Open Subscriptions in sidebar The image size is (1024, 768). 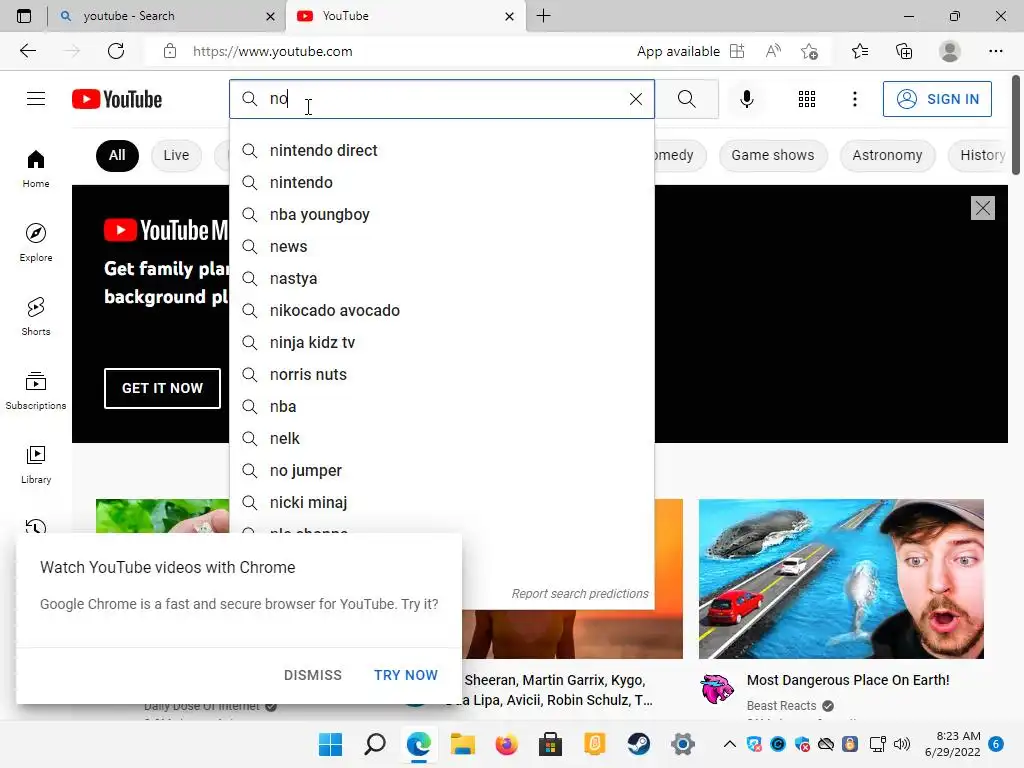(36, 391)
